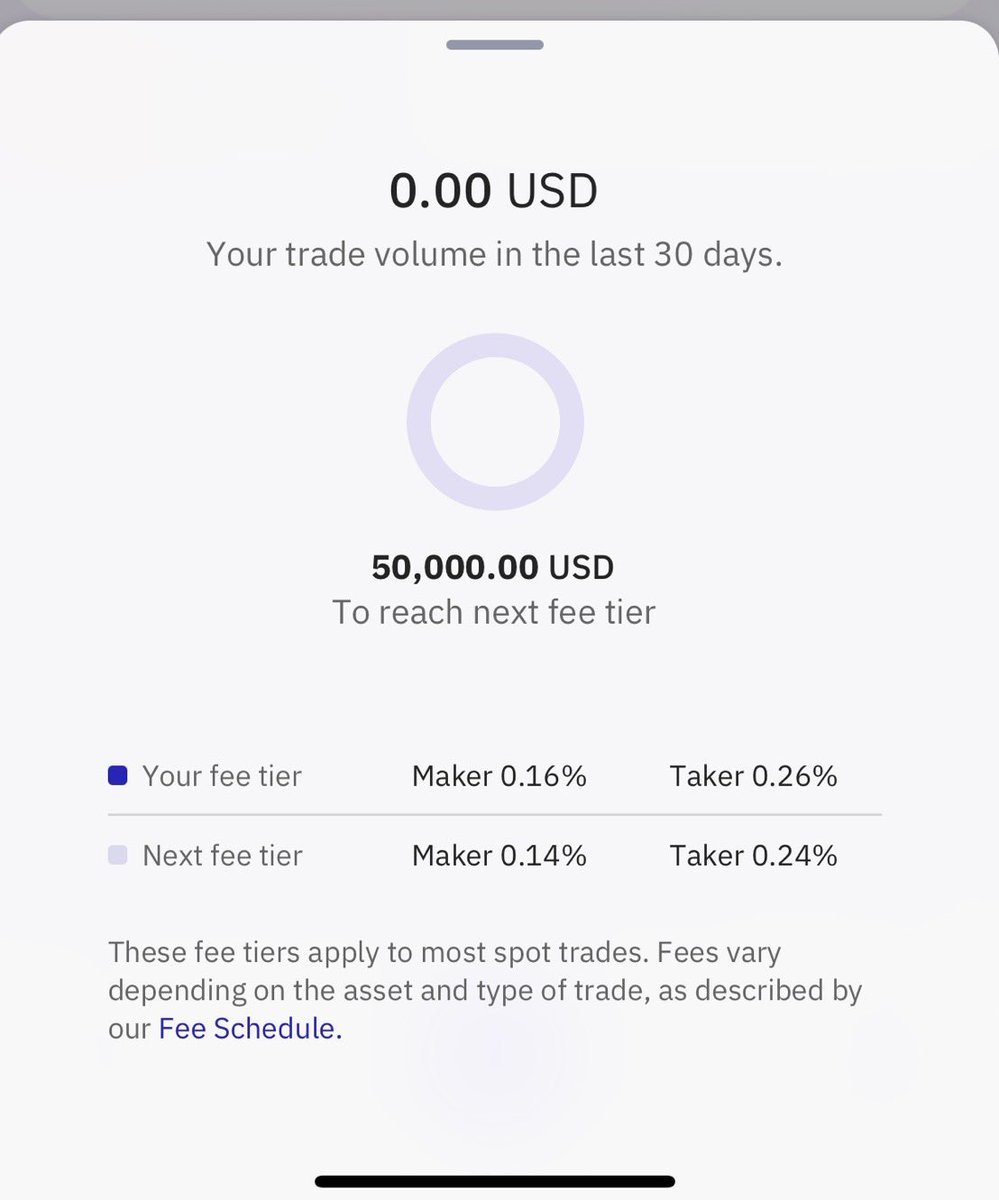Tap the Taker 0.24% value
This screenshot has height=1200, width=999.
[x=753, y=856]
